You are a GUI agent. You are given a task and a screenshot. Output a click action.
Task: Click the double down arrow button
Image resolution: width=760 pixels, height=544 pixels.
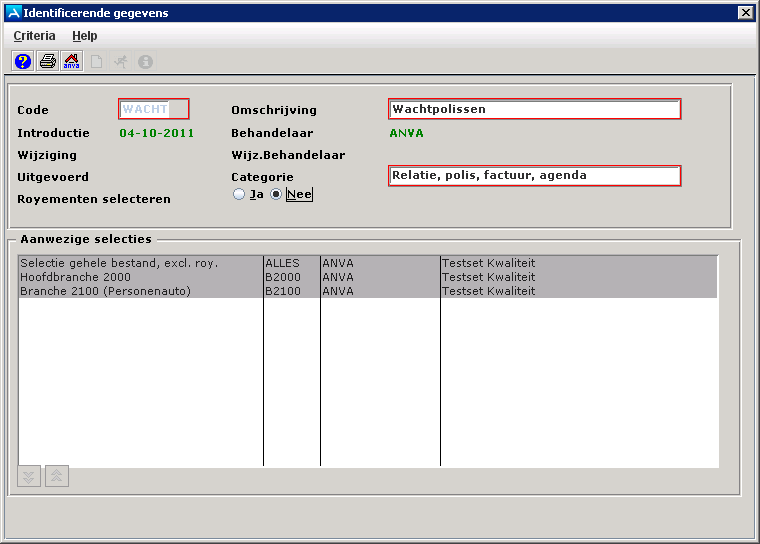(30, 477)
